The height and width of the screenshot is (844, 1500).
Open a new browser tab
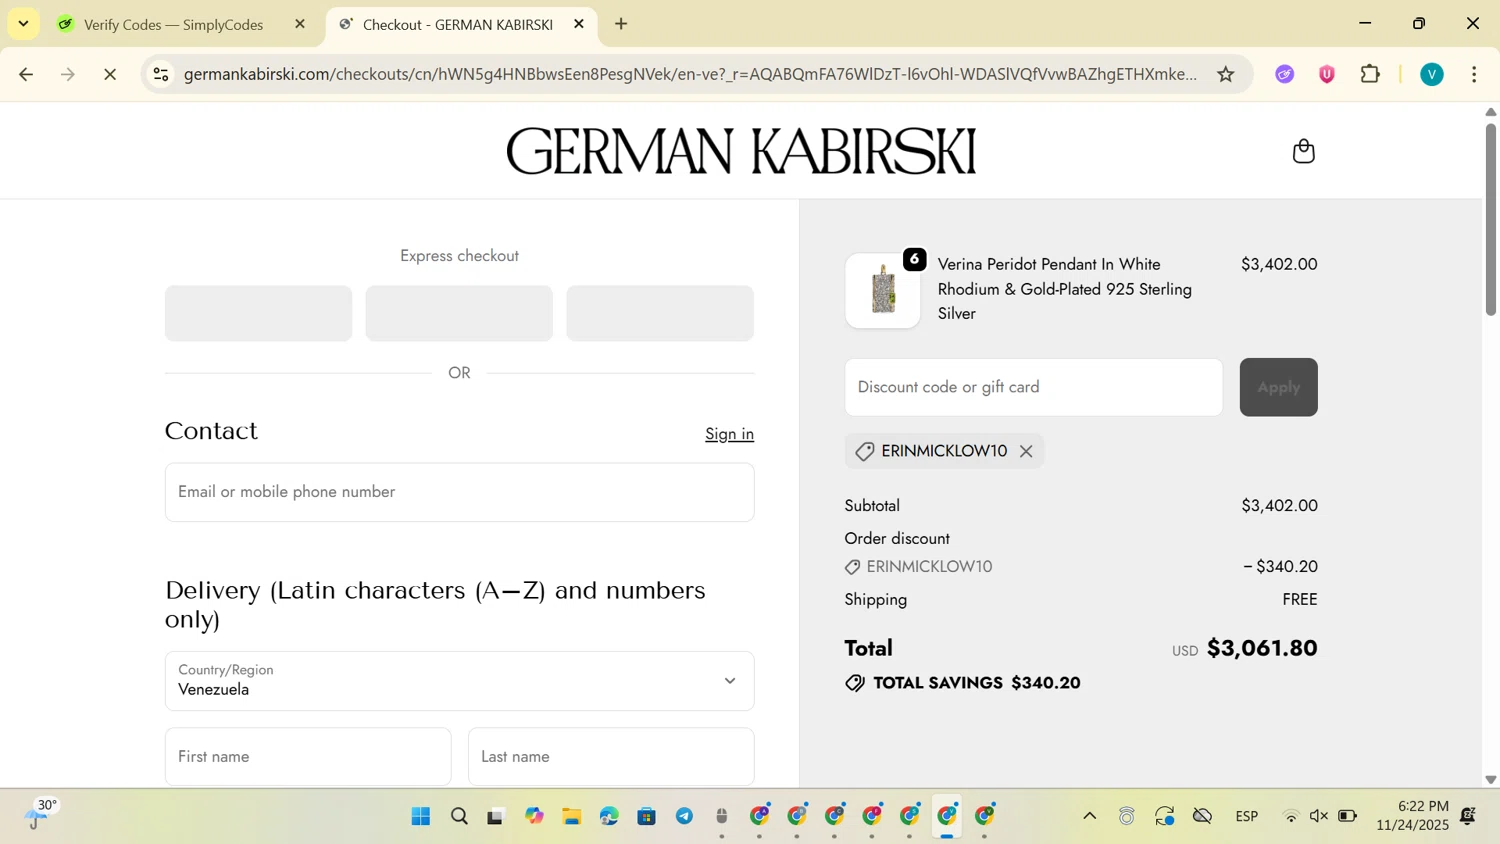click(x=621, y=24)
